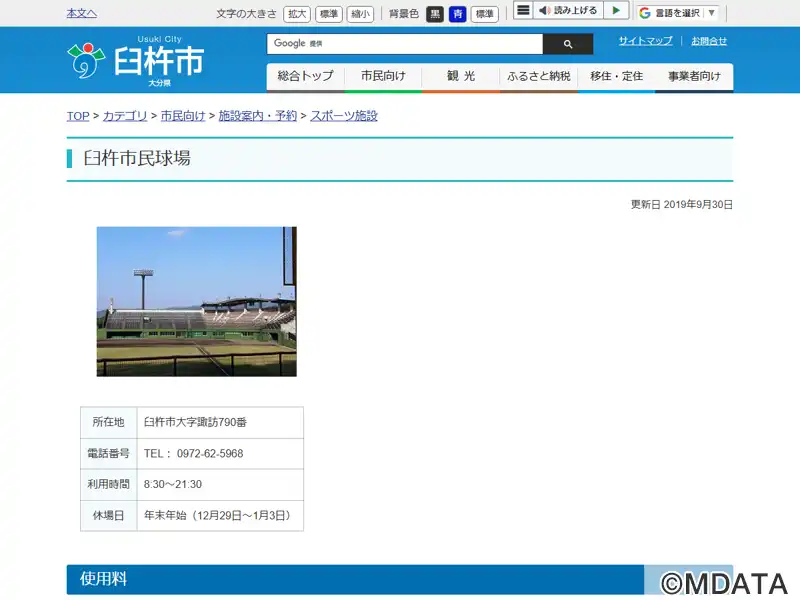Click the Usuki City logo
The width and height of the screenshot is (800, 600).
(x=136, y=61)
